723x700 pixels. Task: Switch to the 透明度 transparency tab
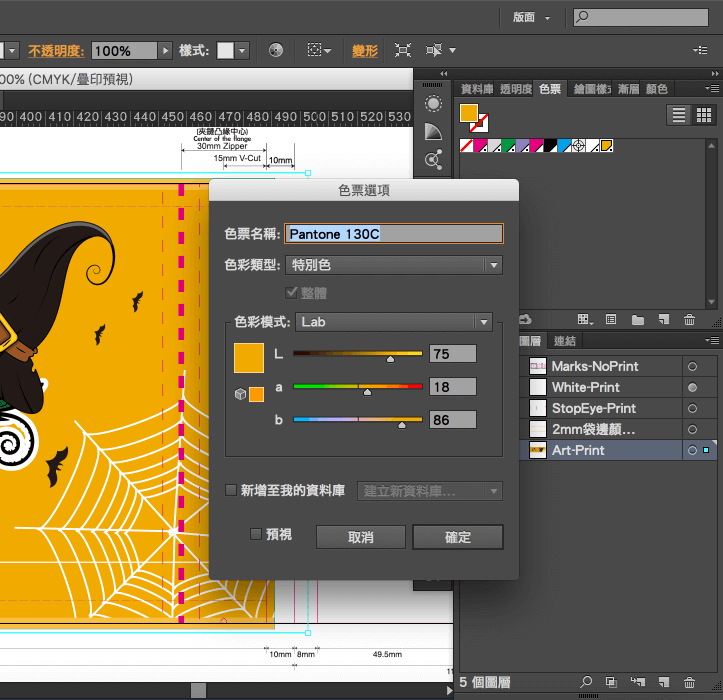[515, 89]
